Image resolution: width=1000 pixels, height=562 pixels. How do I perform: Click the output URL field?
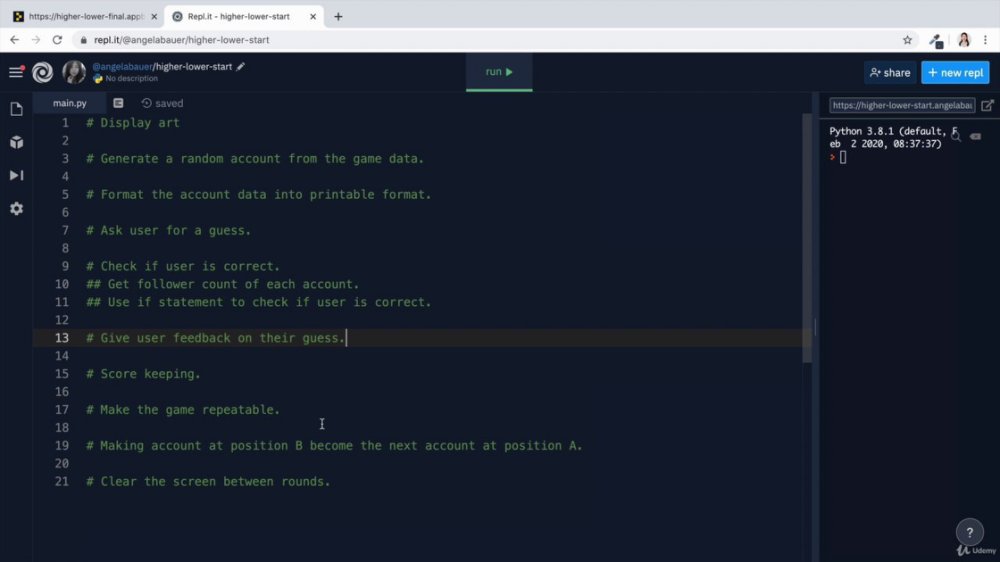(x=902, y=105)
